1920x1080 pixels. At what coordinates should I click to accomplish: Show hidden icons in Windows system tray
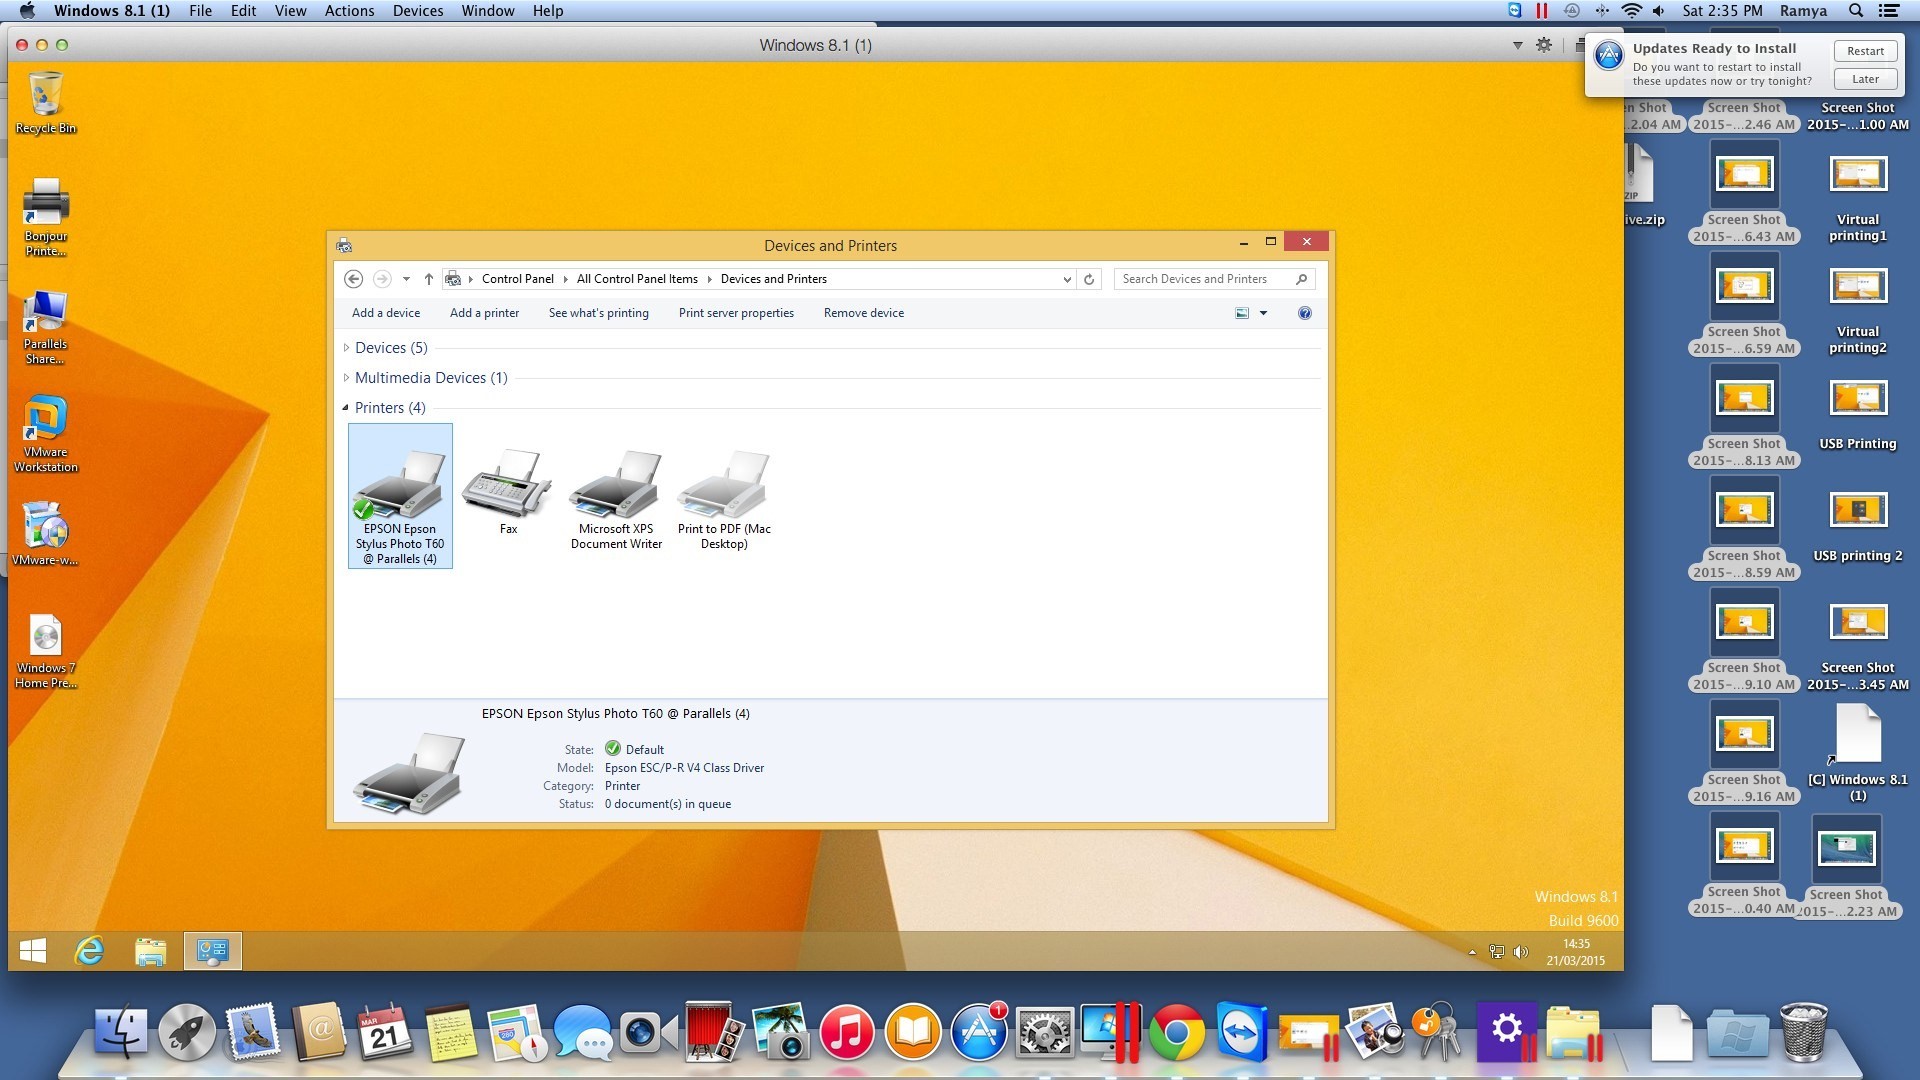pyautogui.click(x=1472, y=952)
